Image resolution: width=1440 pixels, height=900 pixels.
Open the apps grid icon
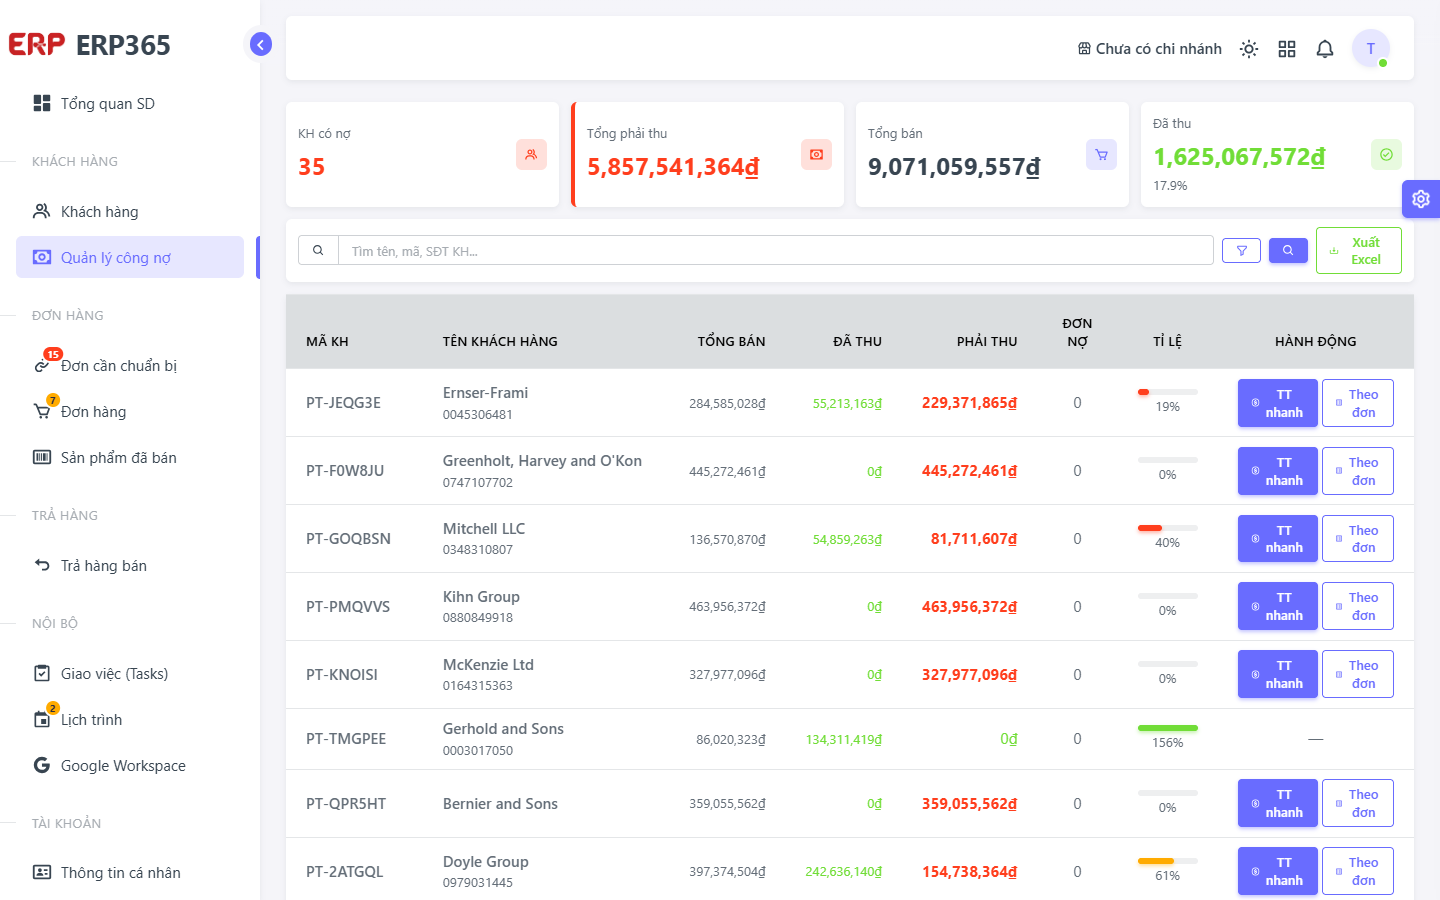pyautogui.click(x=1287, y=49)
